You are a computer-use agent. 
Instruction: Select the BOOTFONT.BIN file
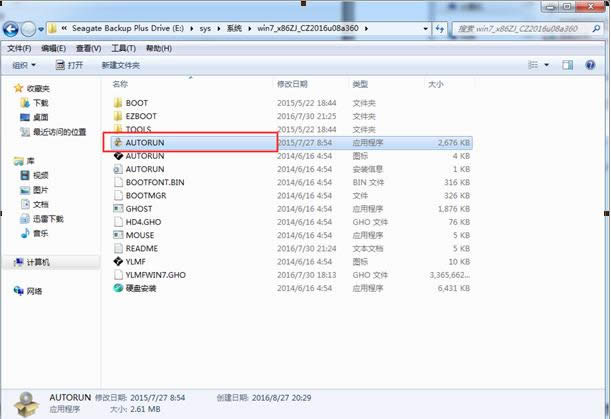155,182
